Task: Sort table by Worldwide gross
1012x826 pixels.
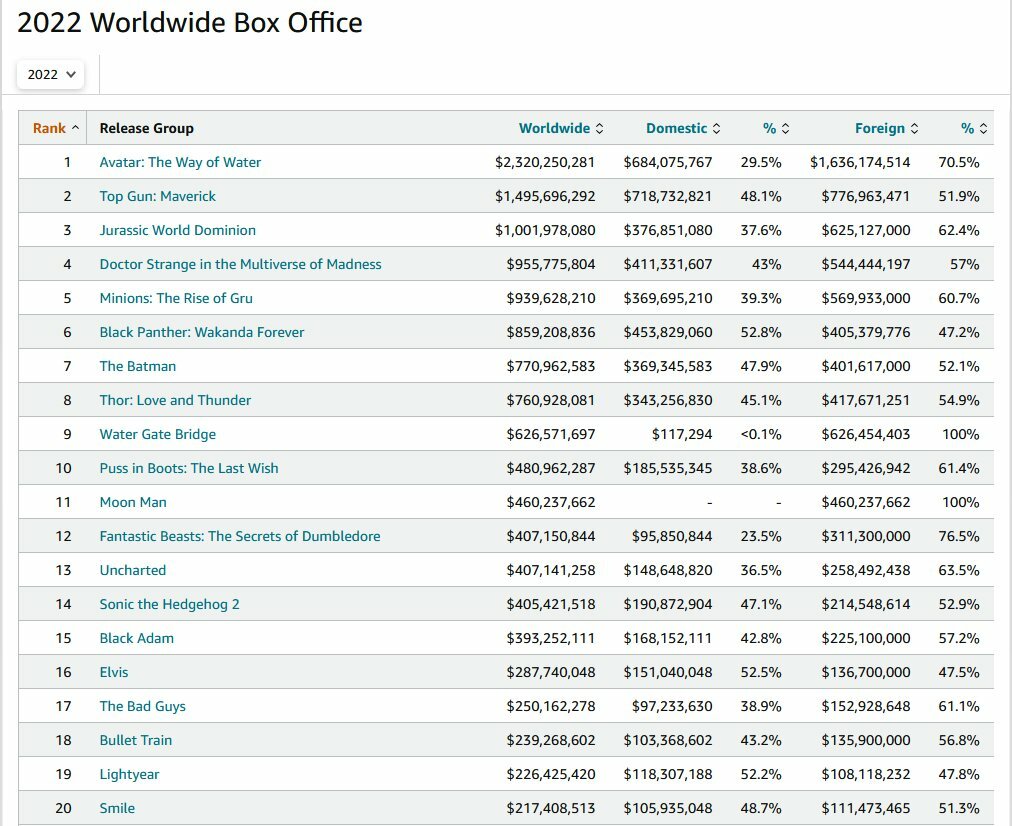Action: [x=561, y=128]
